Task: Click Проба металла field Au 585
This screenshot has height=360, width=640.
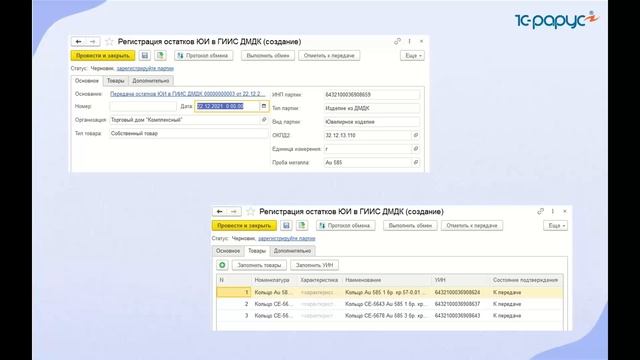Action: 367,162
